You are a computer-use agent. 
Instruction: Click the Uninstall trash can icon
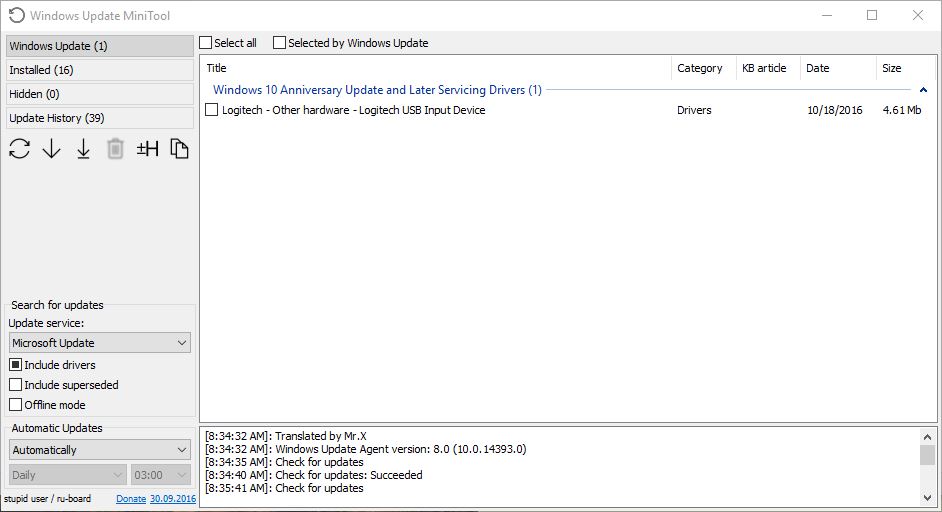pos(115,148)
